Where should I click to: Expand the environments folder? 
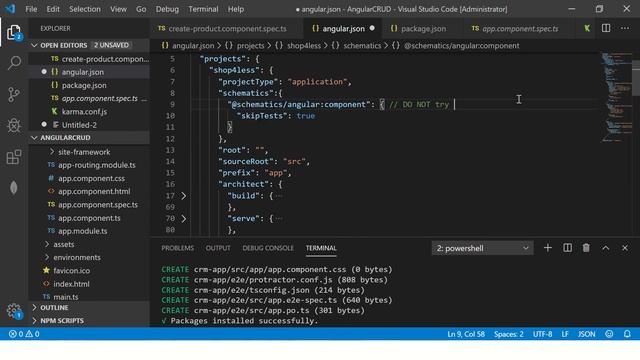(x=47, y=257)
